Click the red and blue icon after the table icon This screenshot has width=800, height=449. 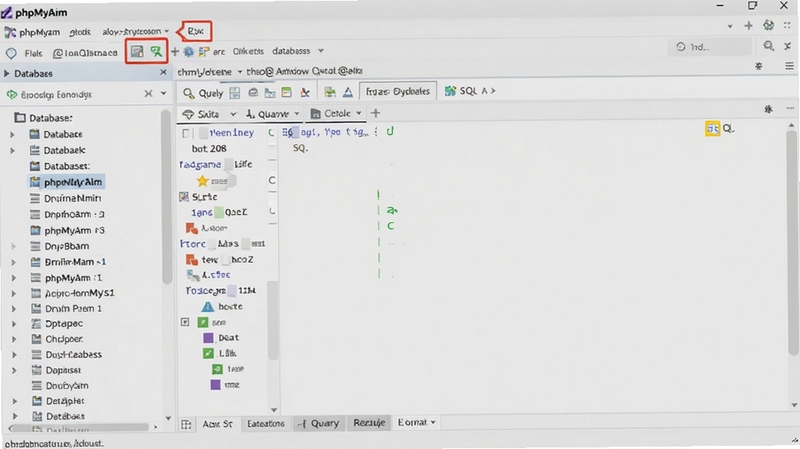point(305,92)
